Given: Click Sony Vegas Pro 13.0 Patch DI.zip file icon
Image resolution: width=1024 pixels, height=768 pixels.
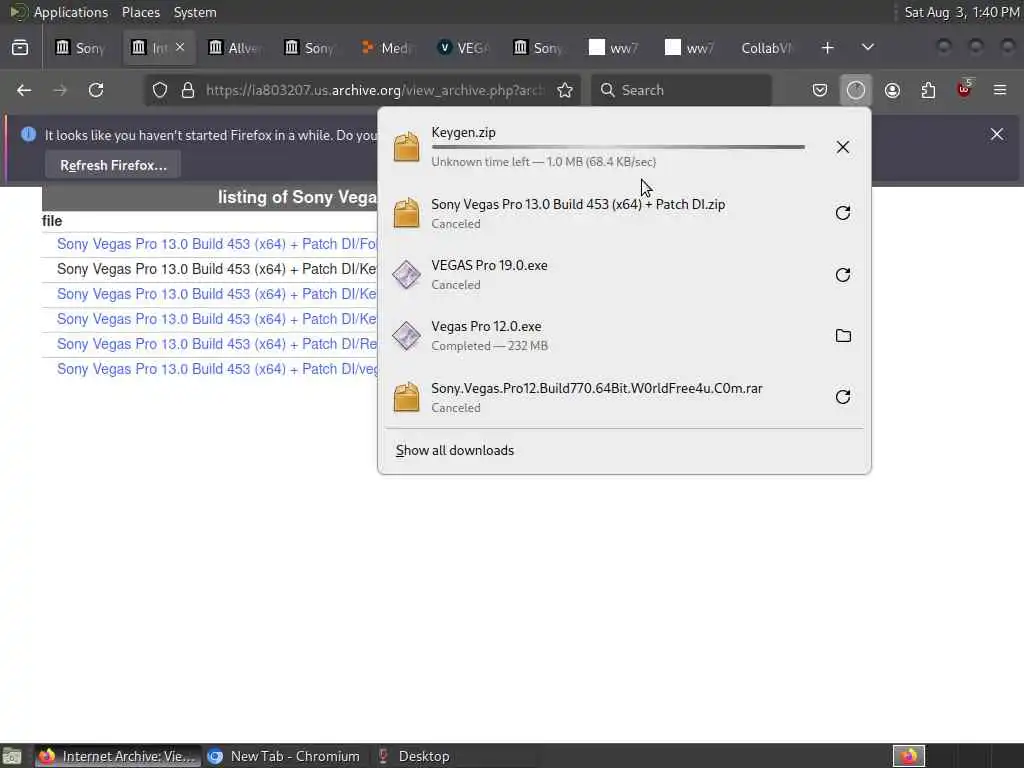Looking at the screenshot, I should click(x=406, y=213).
